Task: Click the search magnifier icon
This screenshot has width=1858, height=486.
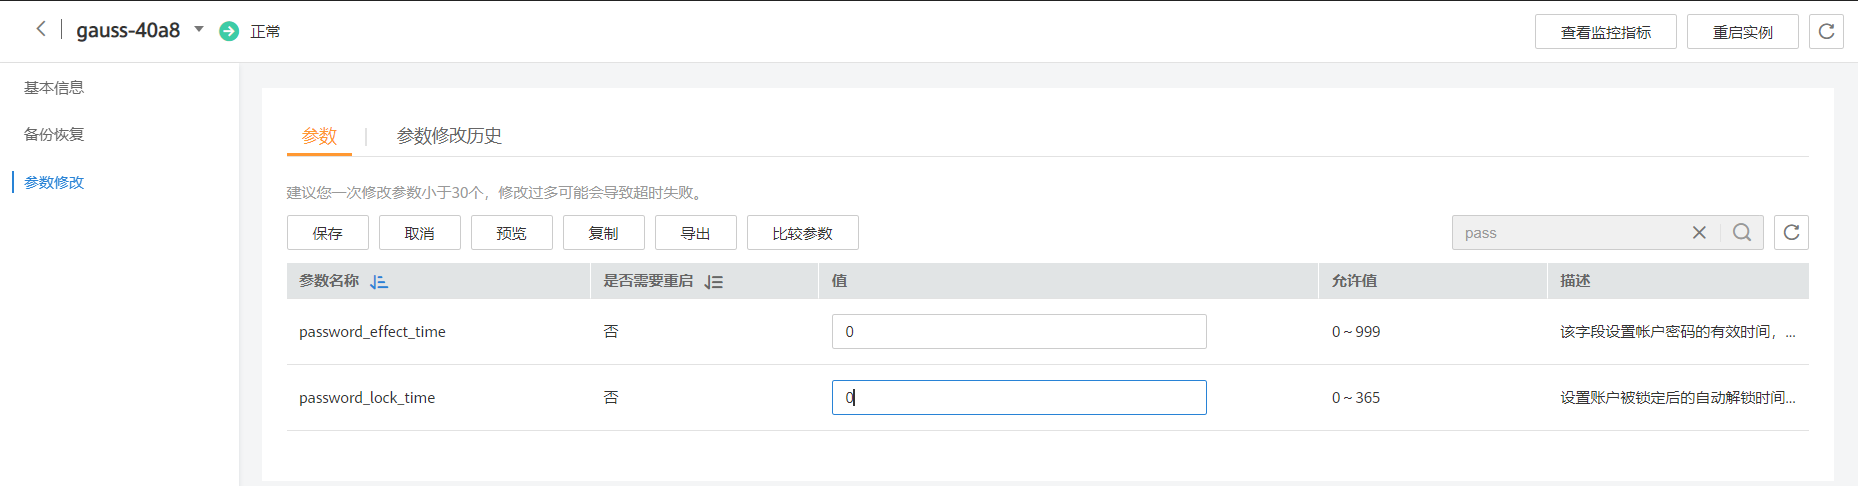Action: click(x=1742, y=233)
